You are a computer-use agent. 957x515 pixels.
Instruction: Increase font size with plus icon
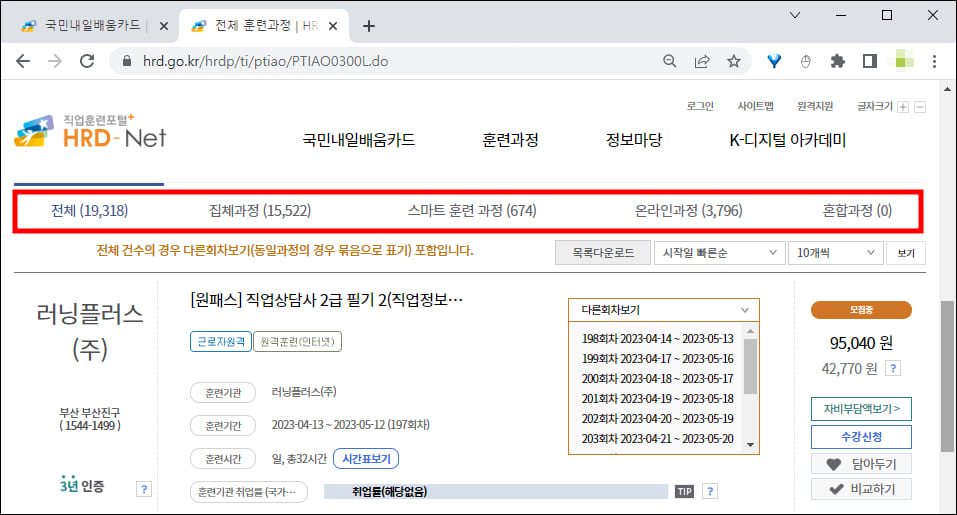pos(903,107)
